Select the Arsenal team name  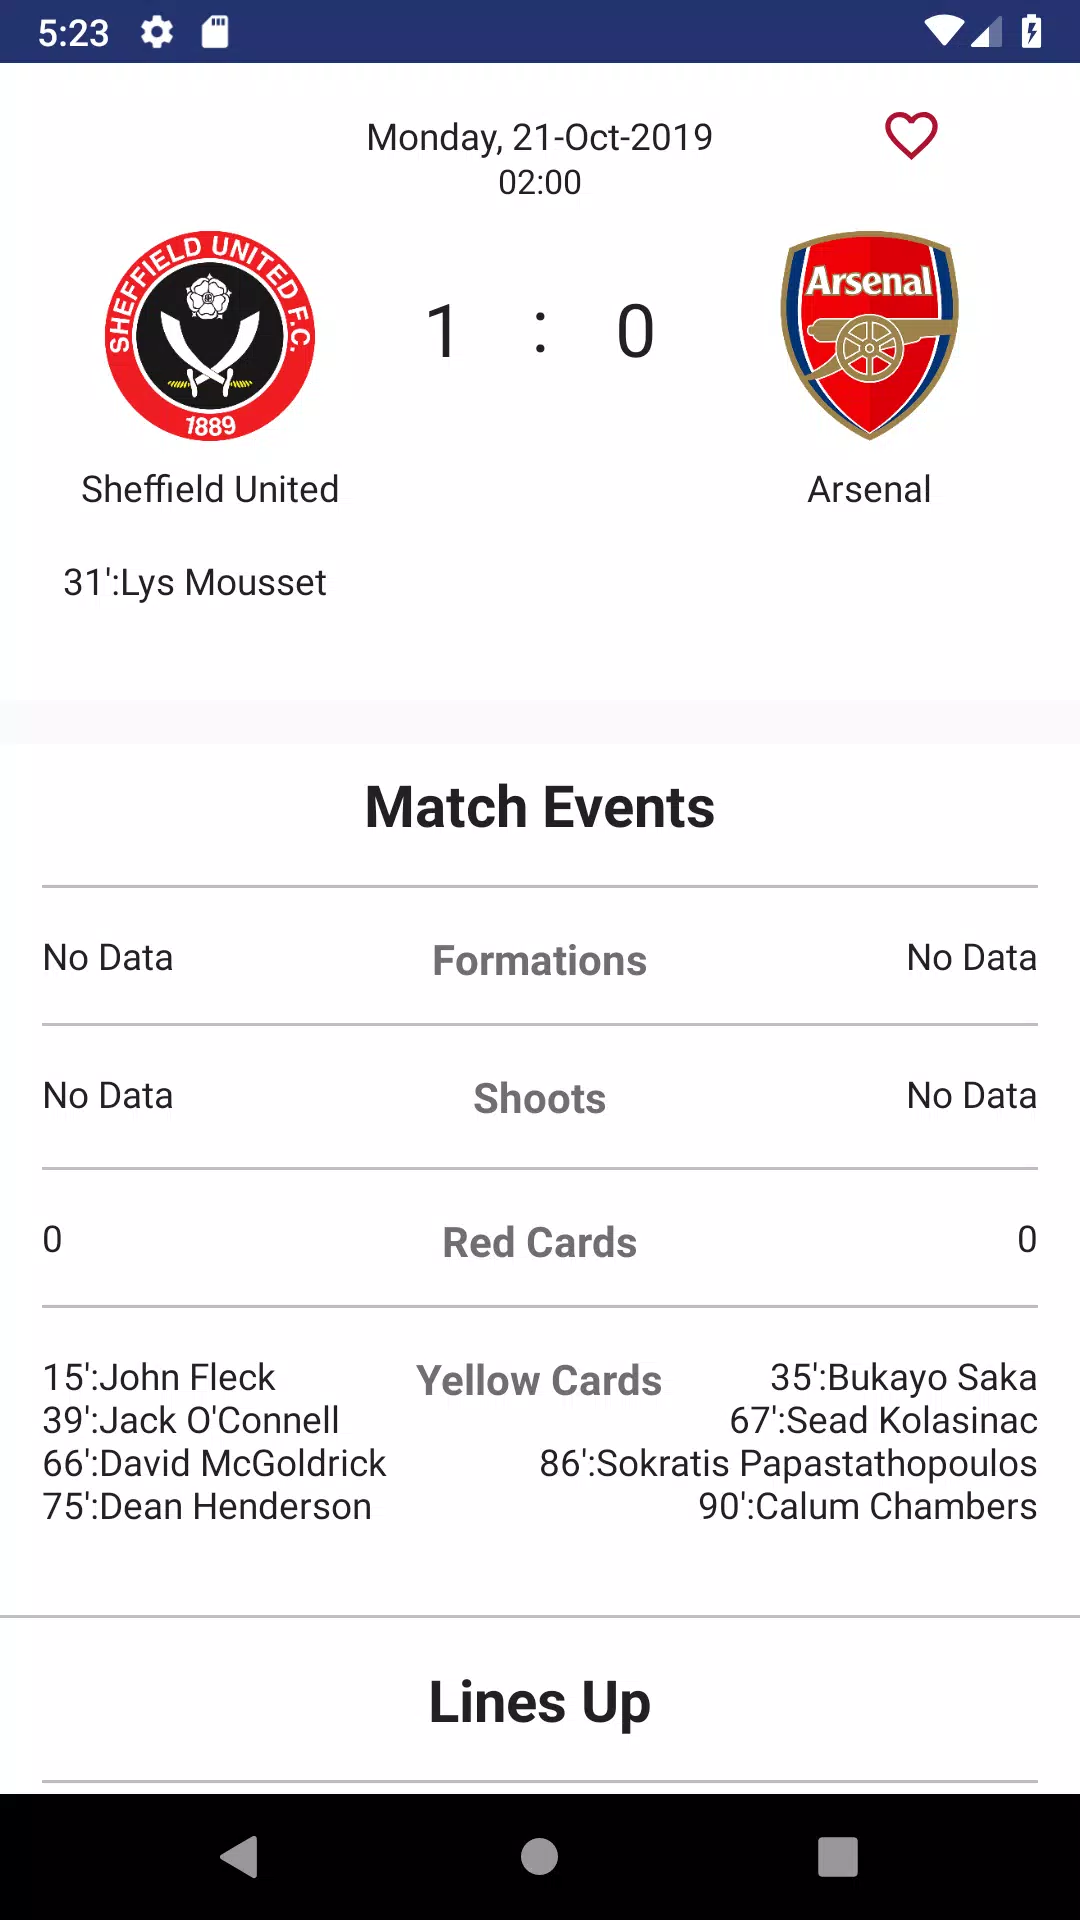[869, 490]
